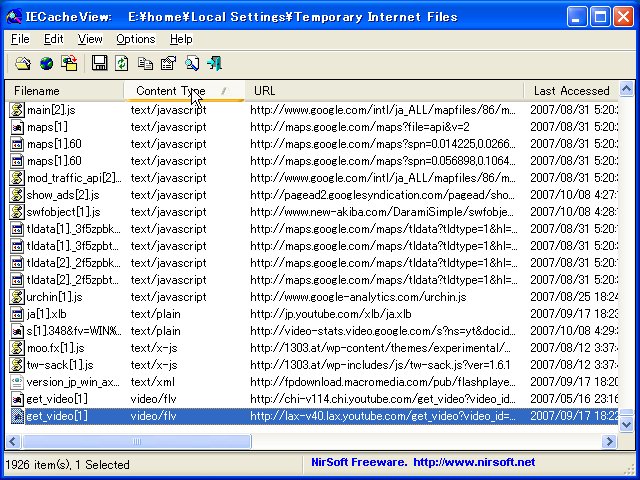Maximize the IECacheView window

pyautogui.click(x=600, y=17)
